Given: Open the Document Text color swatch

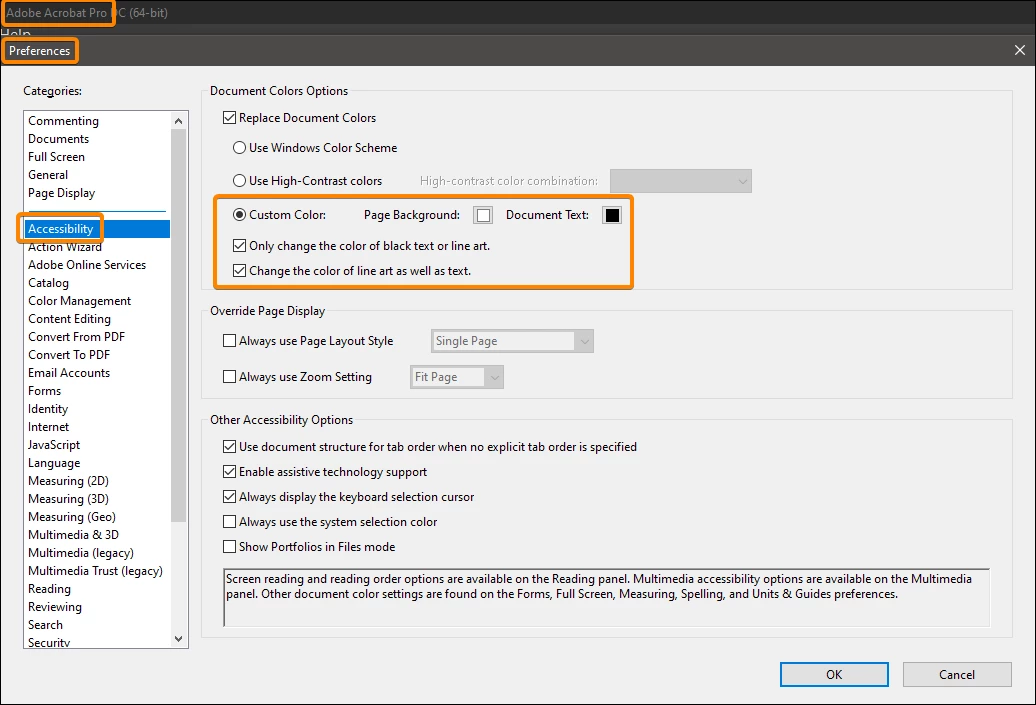Looking at the screenshot, I should (x=612, y=215).
